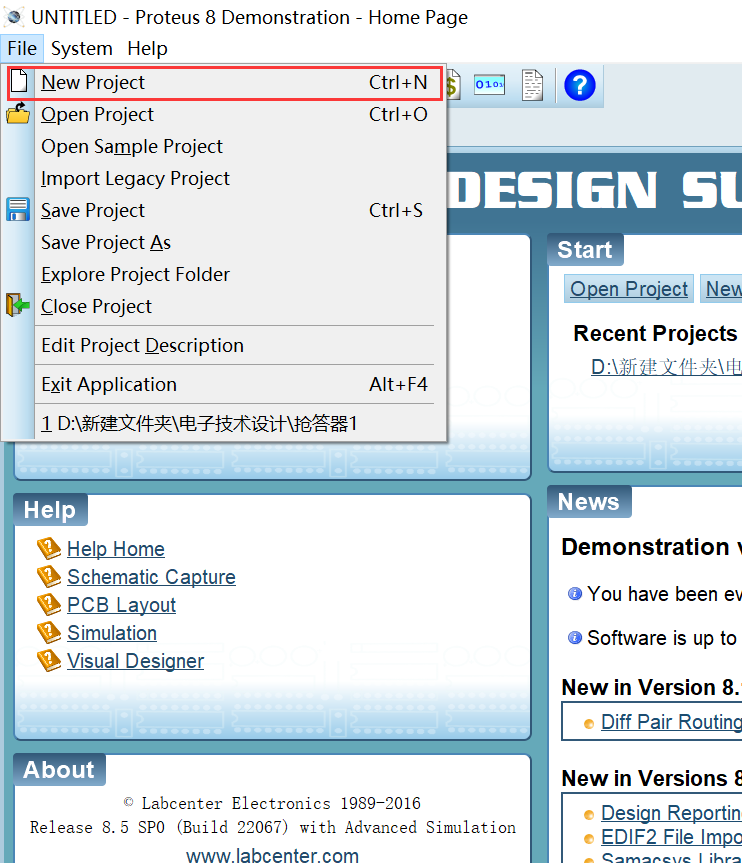Viewport: 742px width, 863px height.
Task: Open the Simulation help link
Action: (x=112, y=633)
